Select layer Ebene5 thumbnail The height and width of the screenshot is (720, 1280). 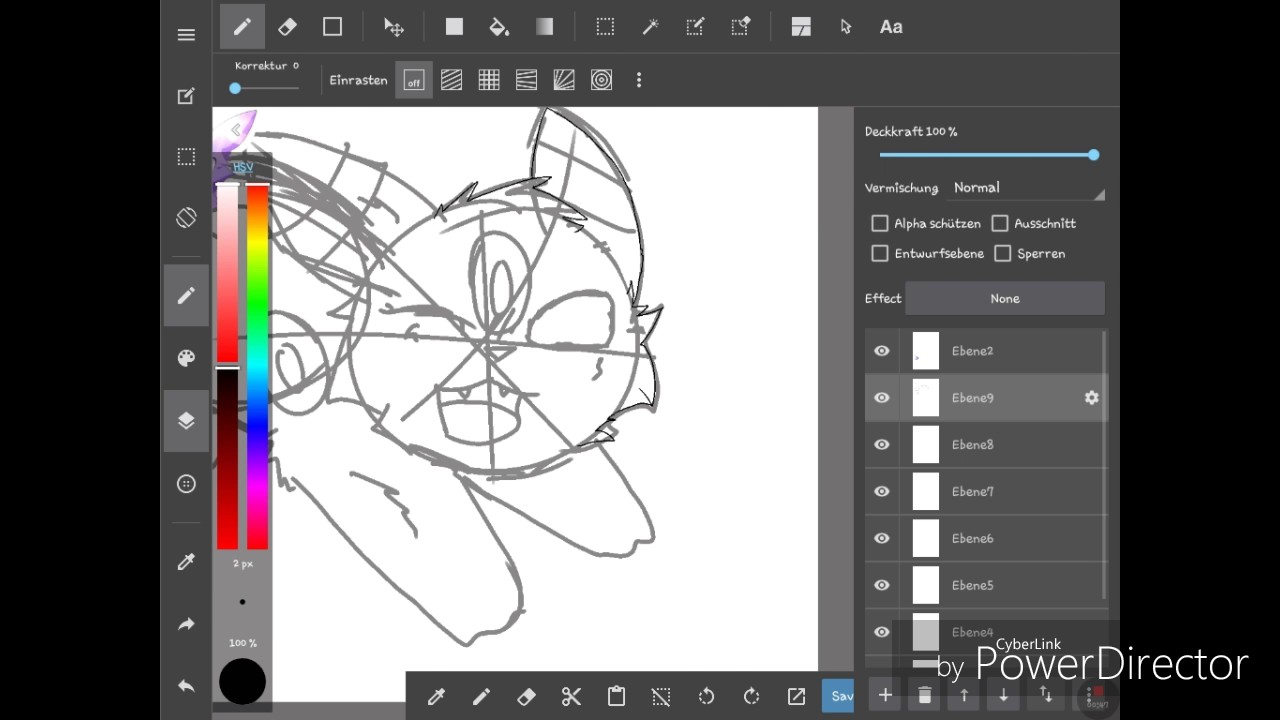point(926,585)
